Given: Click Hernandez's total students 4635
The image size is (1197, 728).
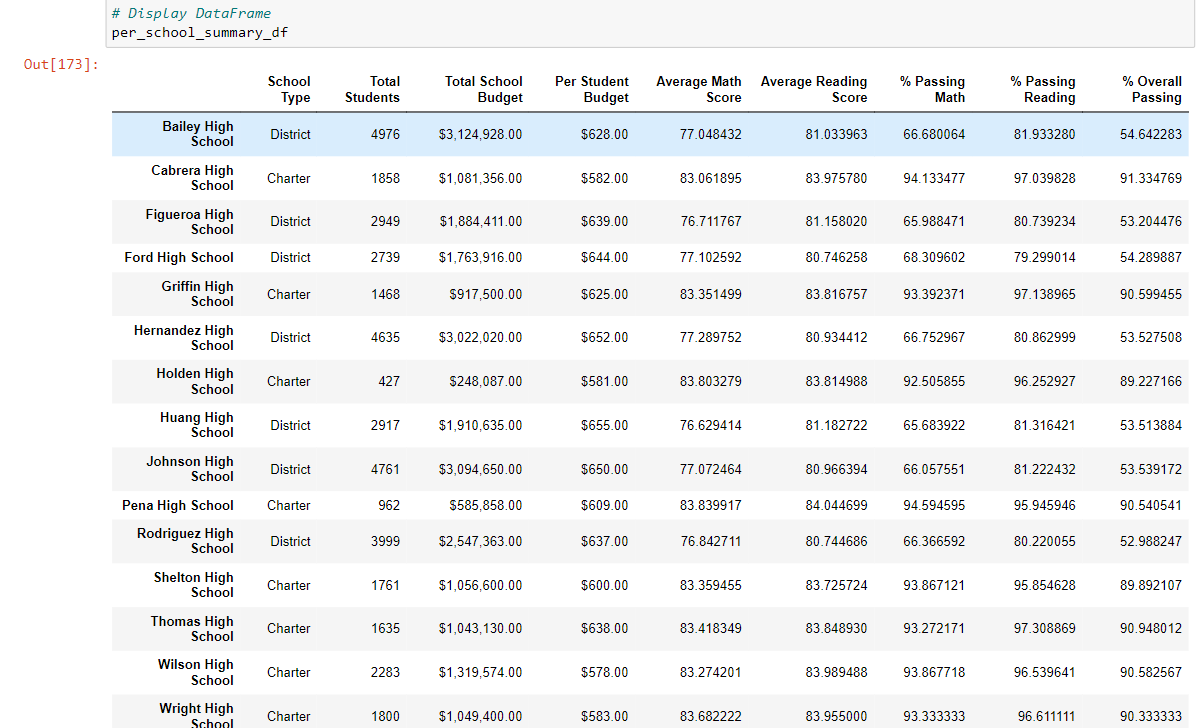Looking at the screenshot, I should click(386, 337).
